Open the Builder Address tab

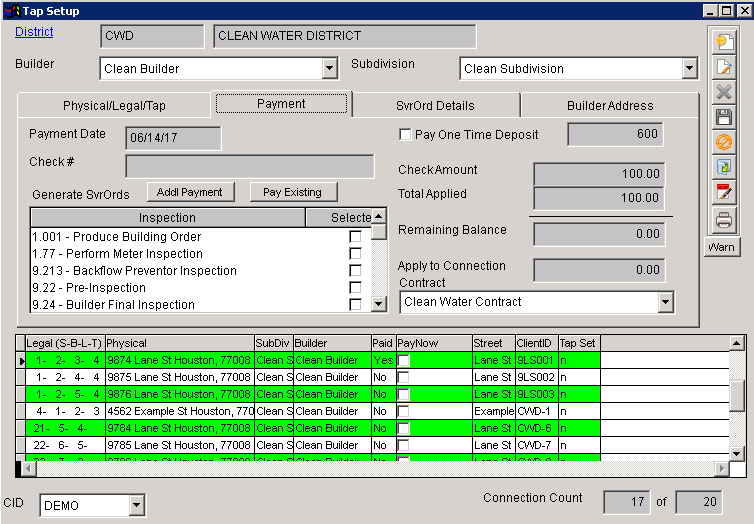pos(609,105)
